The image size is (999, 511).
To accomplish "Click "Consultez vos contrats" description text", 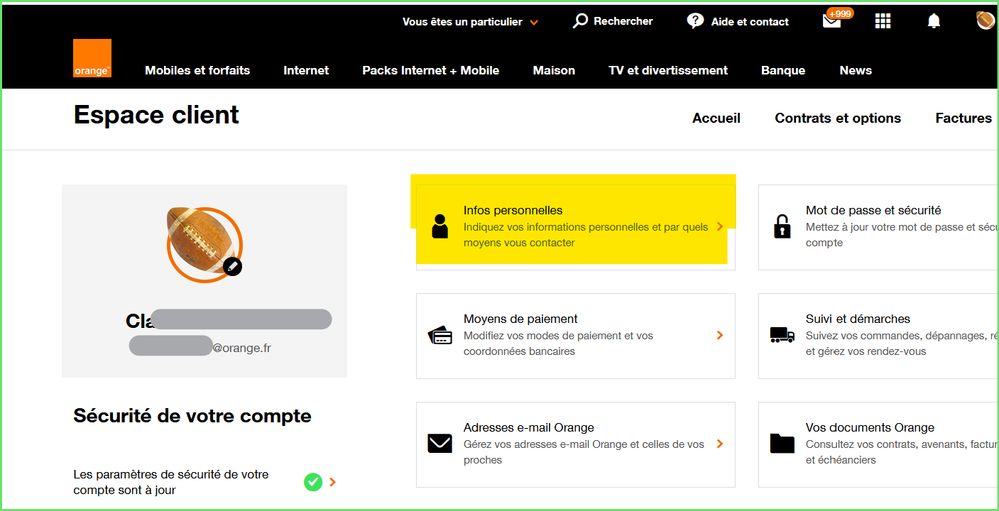I will pos(901,452).
